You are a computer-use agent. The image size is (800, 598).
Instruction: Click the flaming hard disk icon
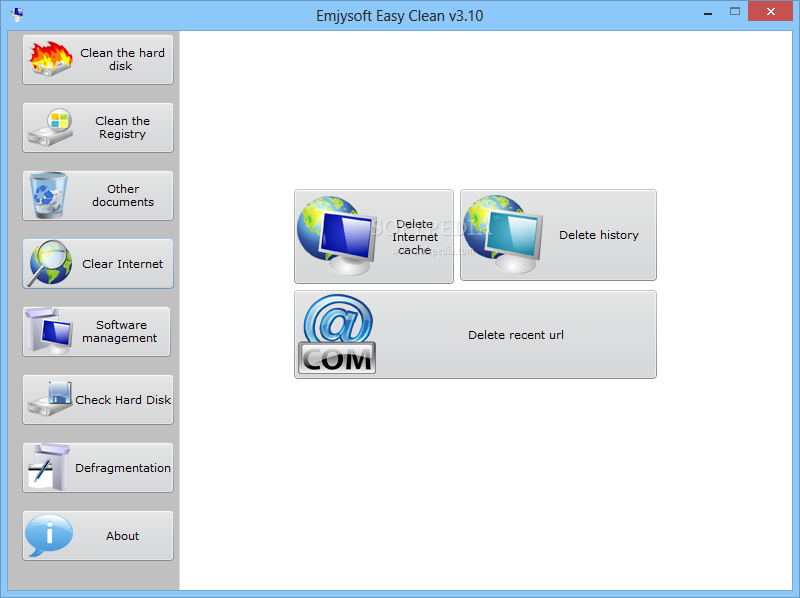pos(51,59)
